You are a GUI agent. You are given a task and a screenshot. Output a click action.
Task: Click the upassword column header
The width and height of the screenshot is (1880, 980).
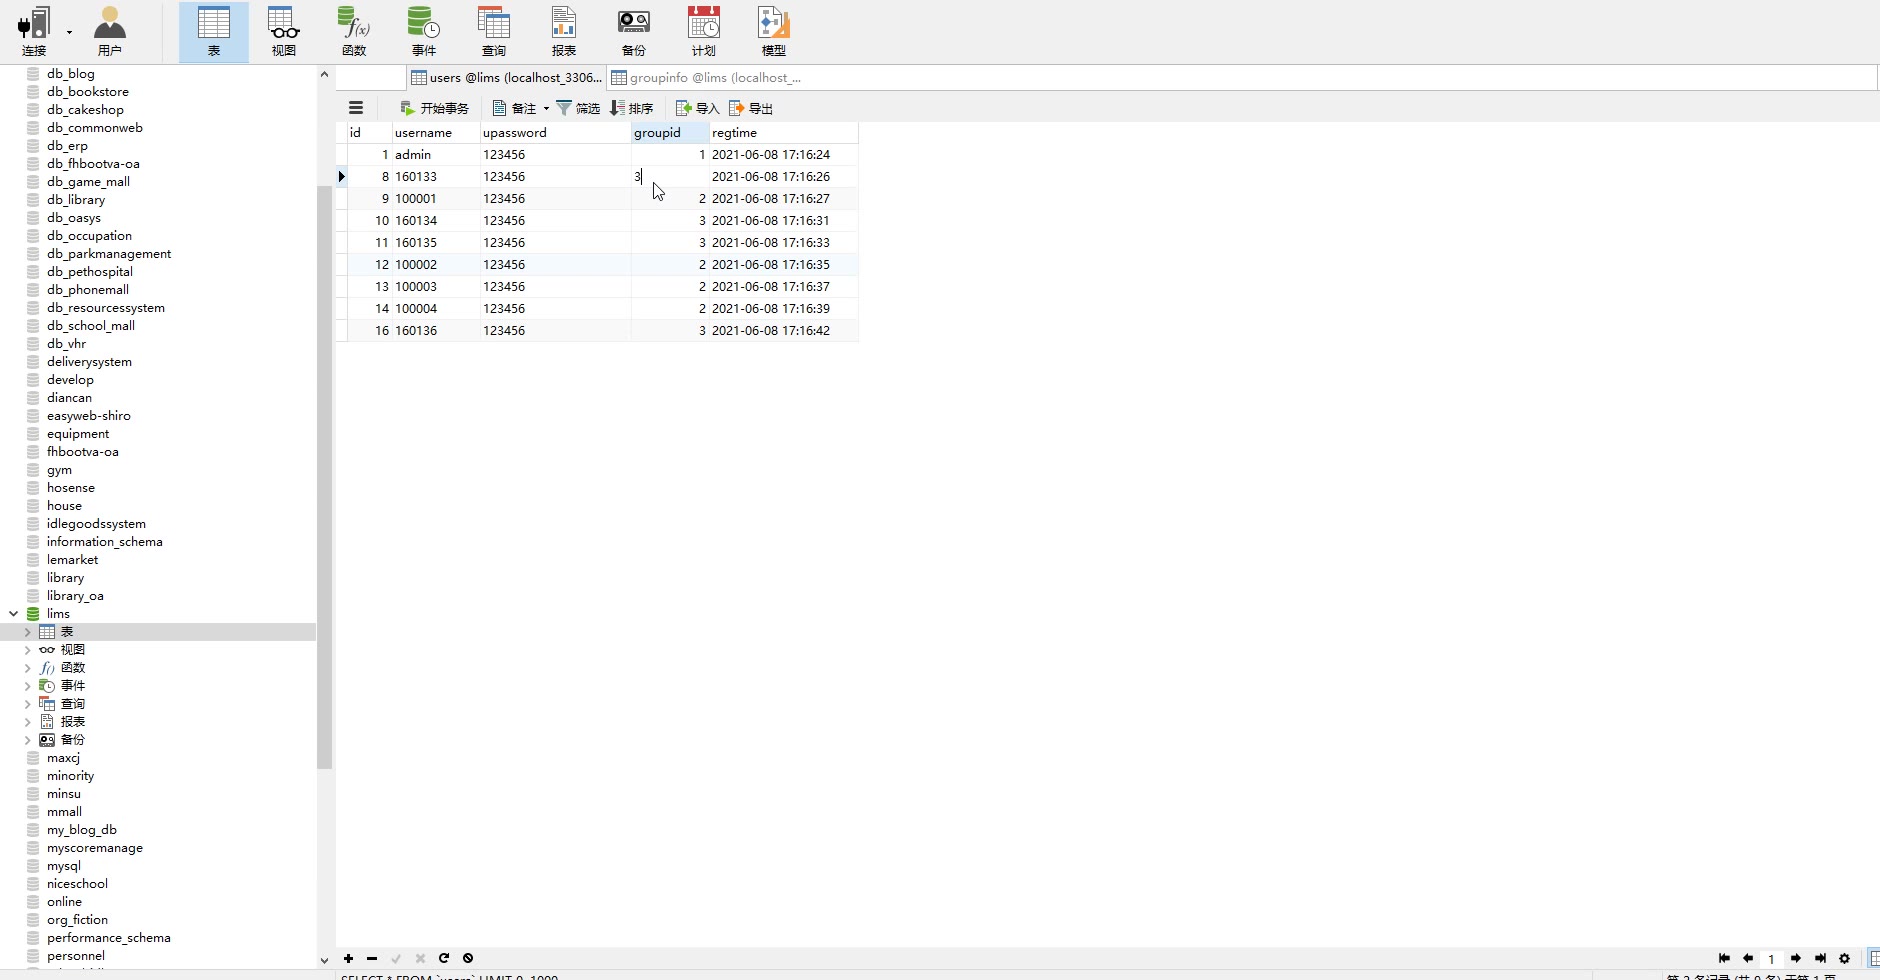pyautogui.click(x=556, y=133)
